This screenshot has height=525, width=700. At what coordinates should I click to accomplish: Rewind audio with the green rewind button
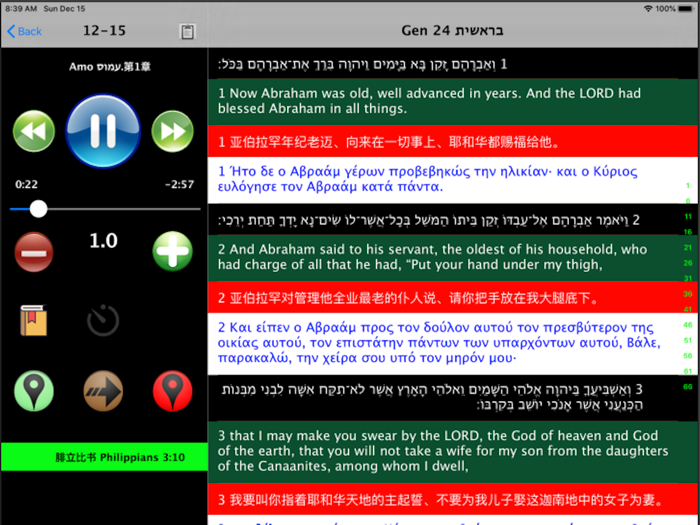(34, 131)
